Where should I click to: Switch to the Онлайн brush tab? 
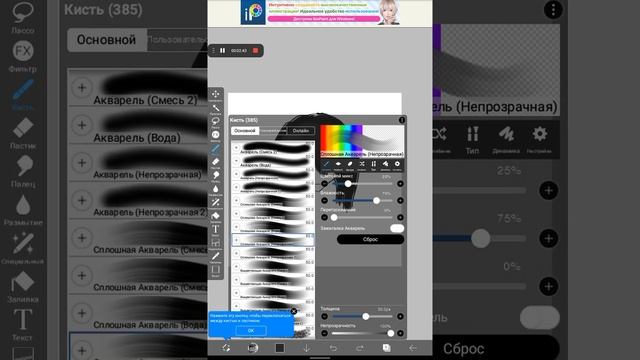[301, 131]
